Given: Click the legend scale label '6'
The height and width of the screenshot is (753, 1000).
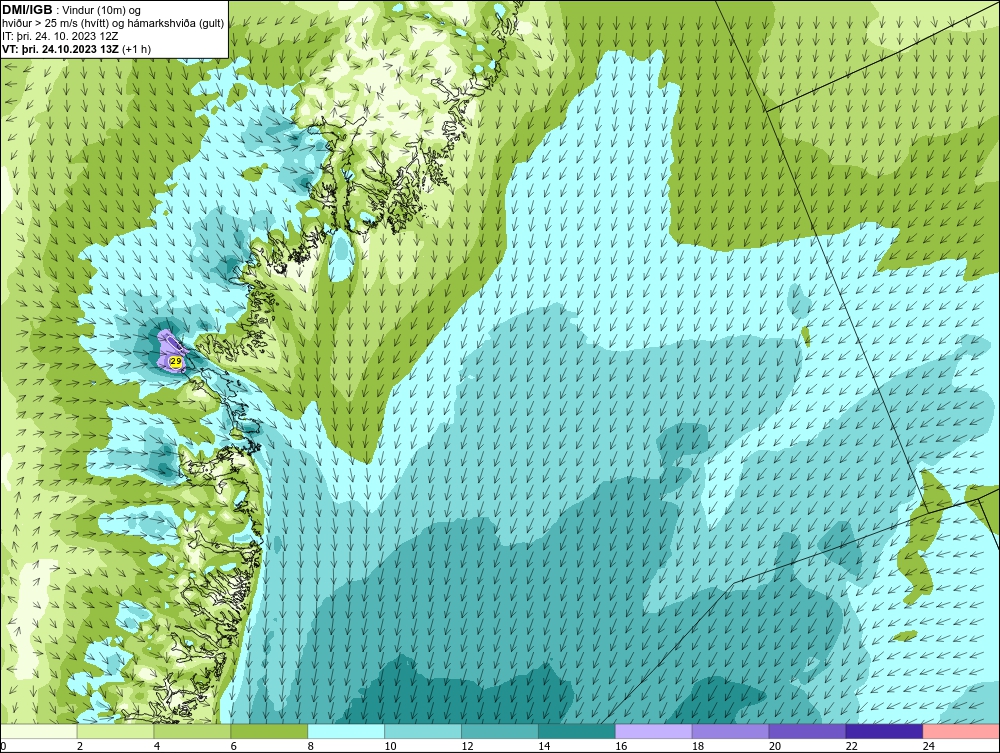Looking at the screenshot, I should coord(233,746).
